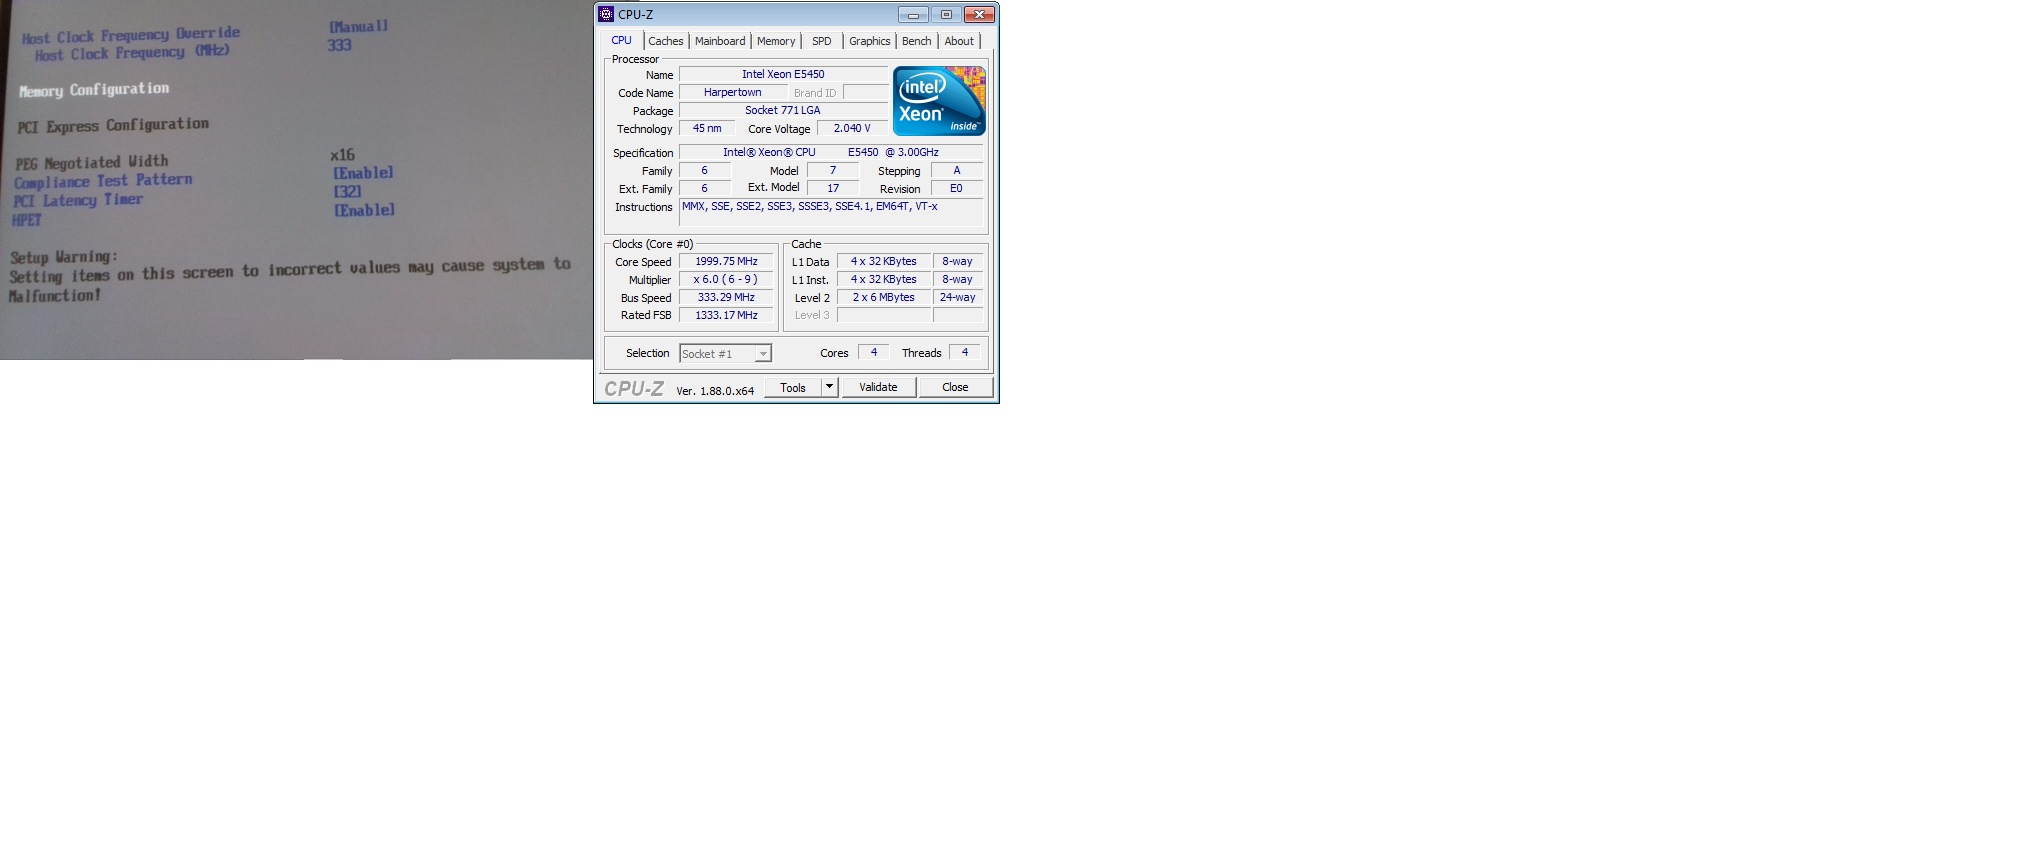This screenshot has height=866, width=2036.
Task: Click the Specification field text
Action: (831, 152)
